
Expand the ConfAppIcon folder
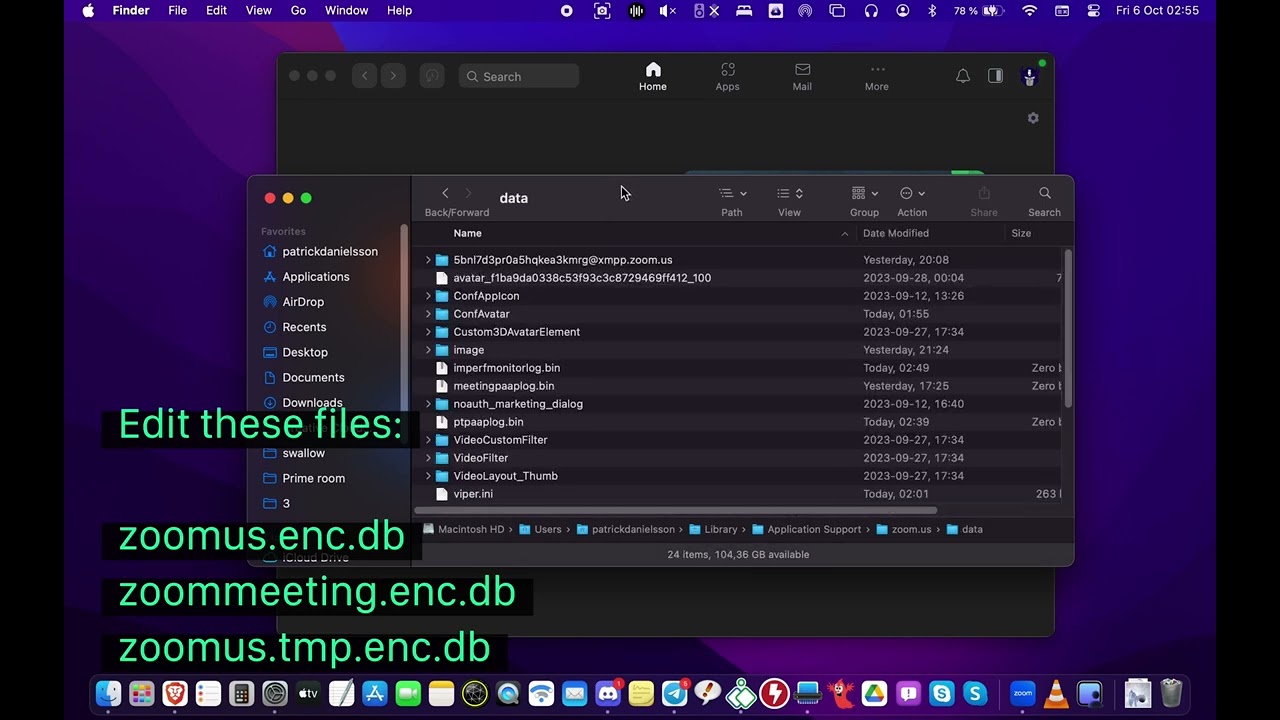pos(428,296)
